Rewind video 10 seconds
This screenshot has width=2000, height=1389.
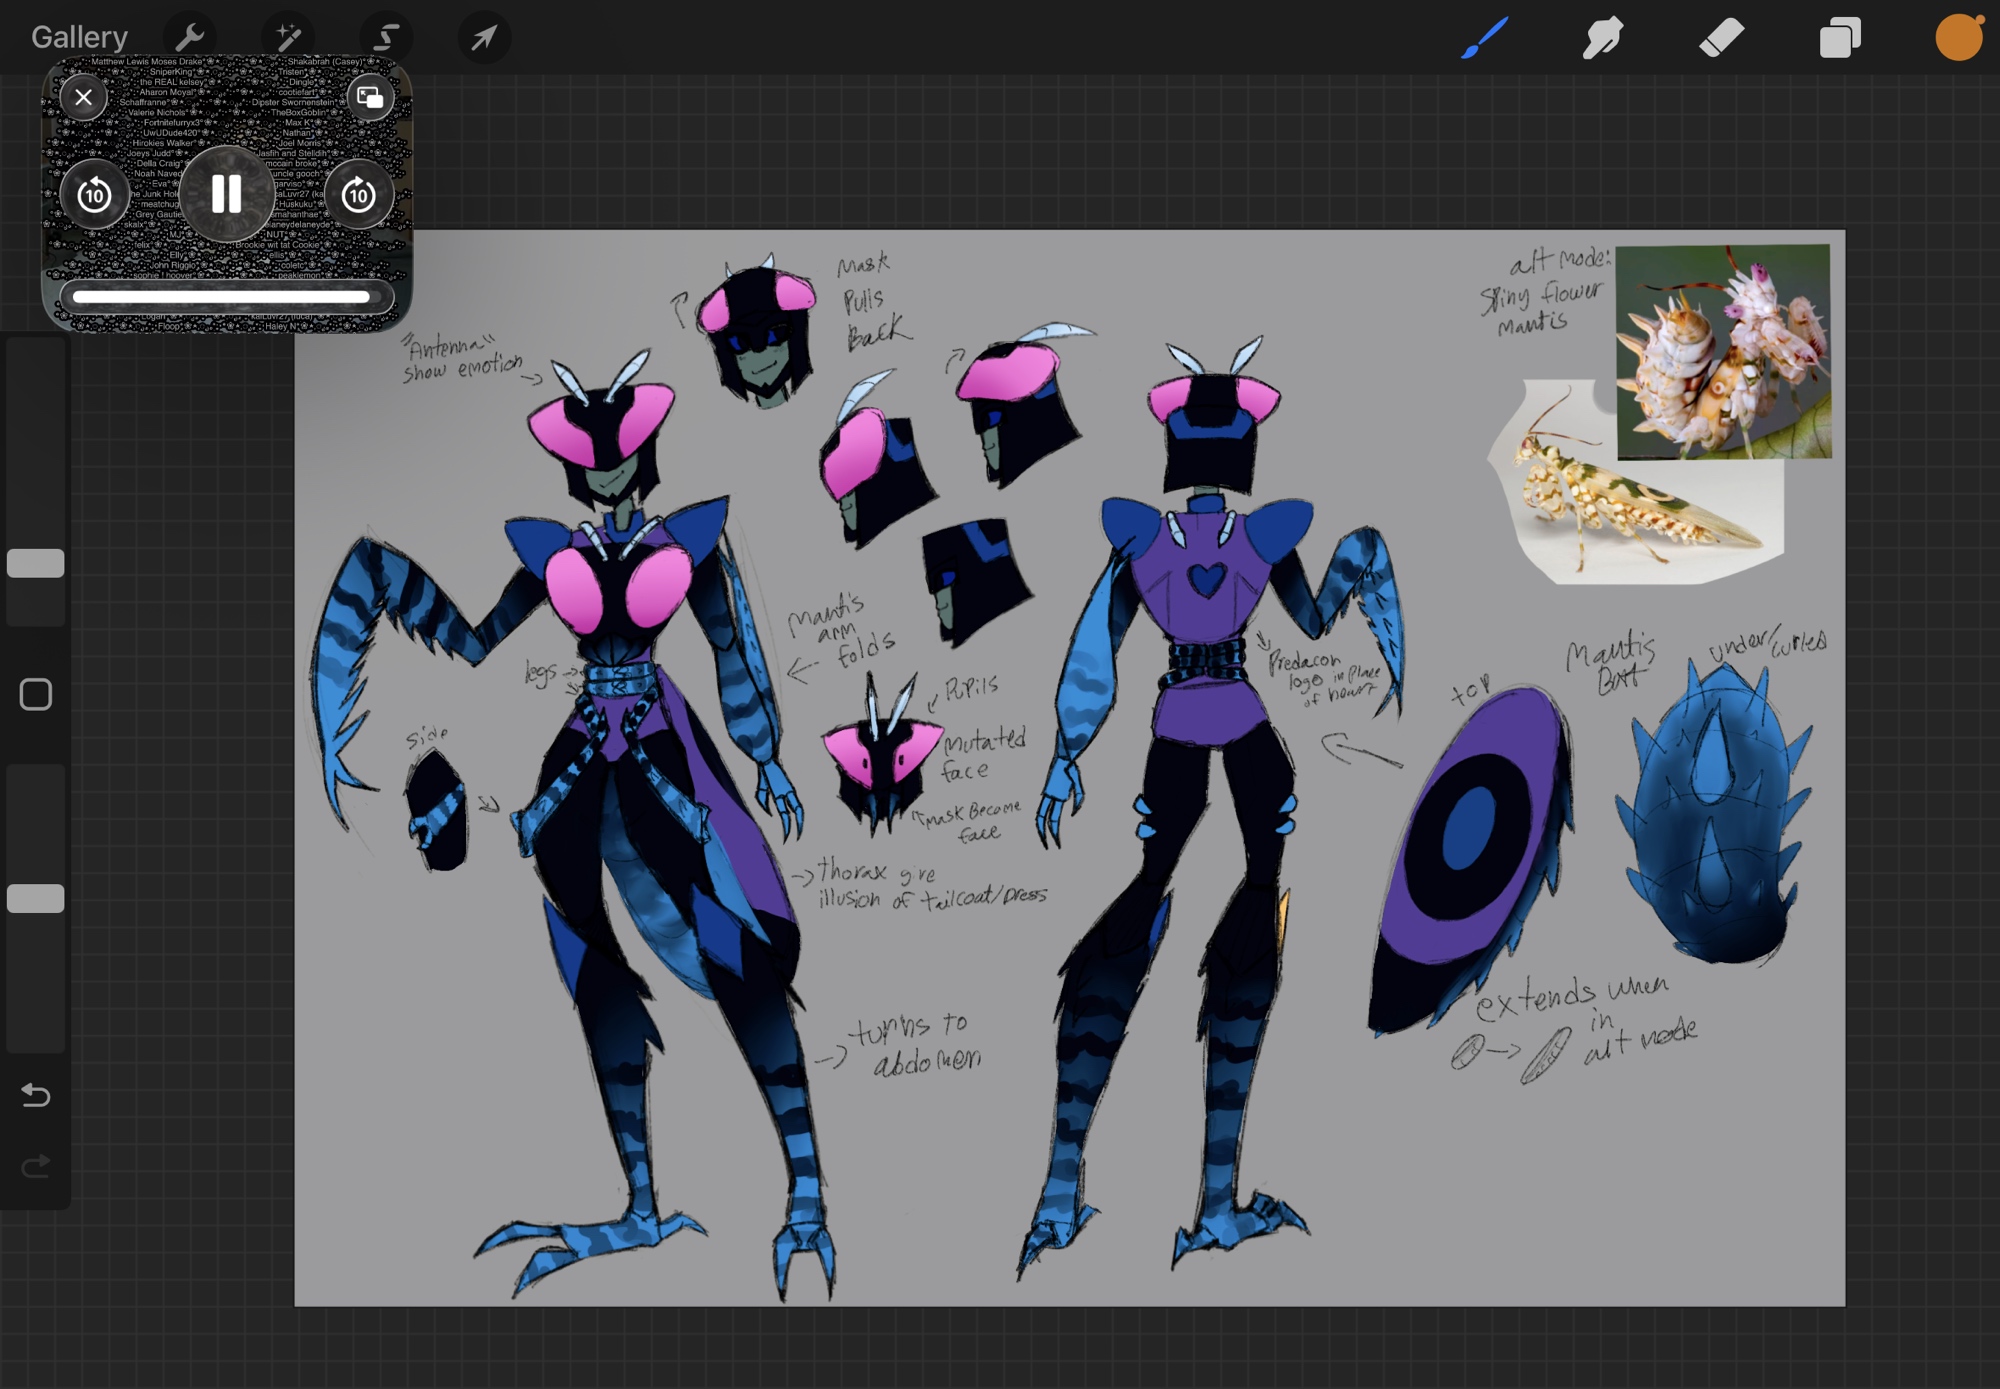(x=95, y=195)
